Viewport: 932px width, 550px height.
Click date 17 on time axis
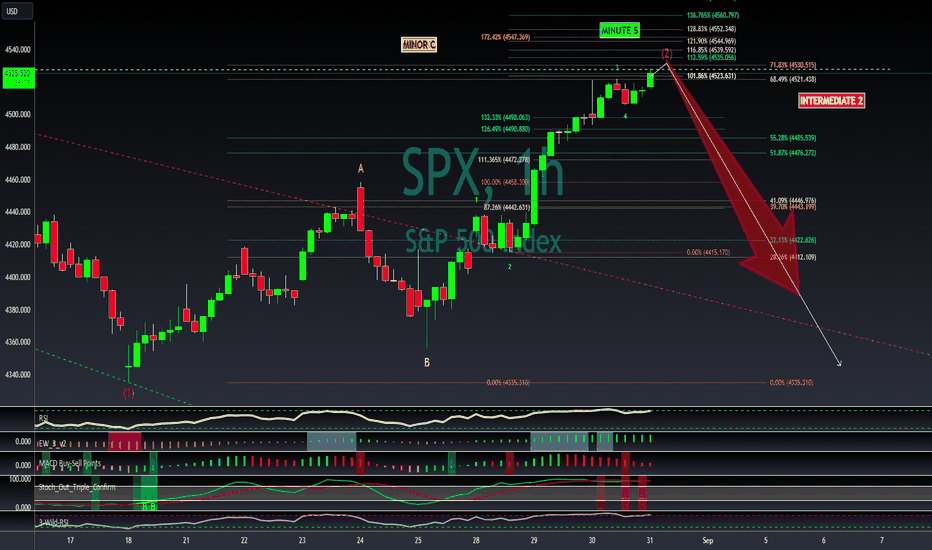(x=70, y=540)
